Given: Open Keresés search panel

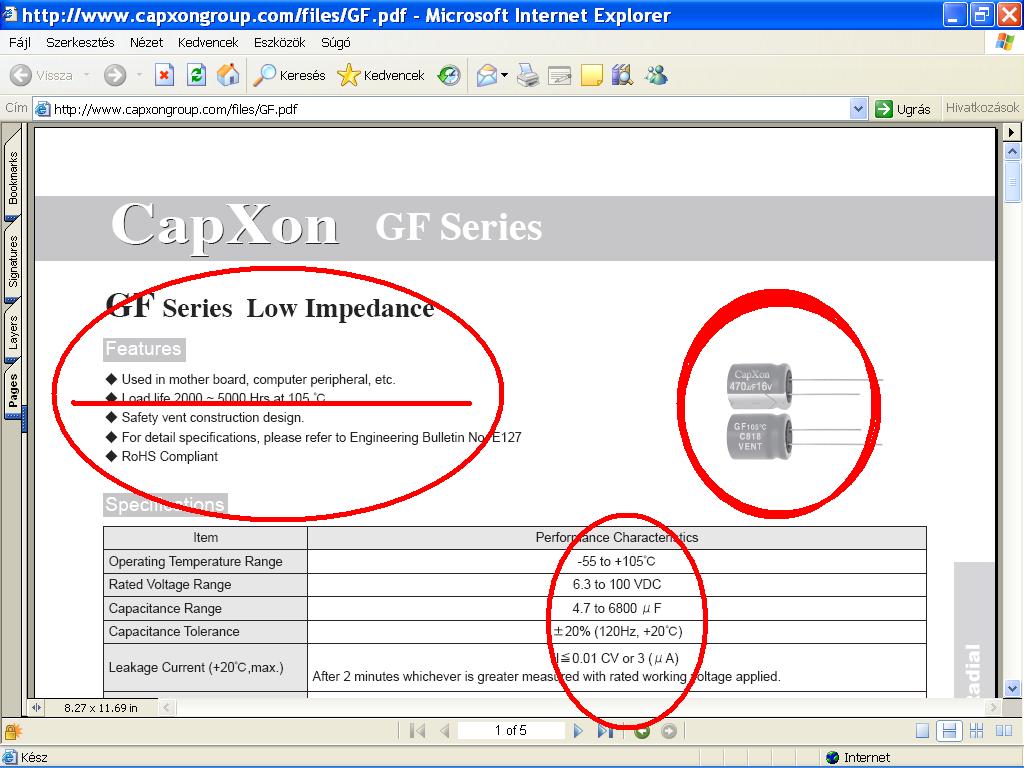Looking at the screenshot, I should click(289, 76).
